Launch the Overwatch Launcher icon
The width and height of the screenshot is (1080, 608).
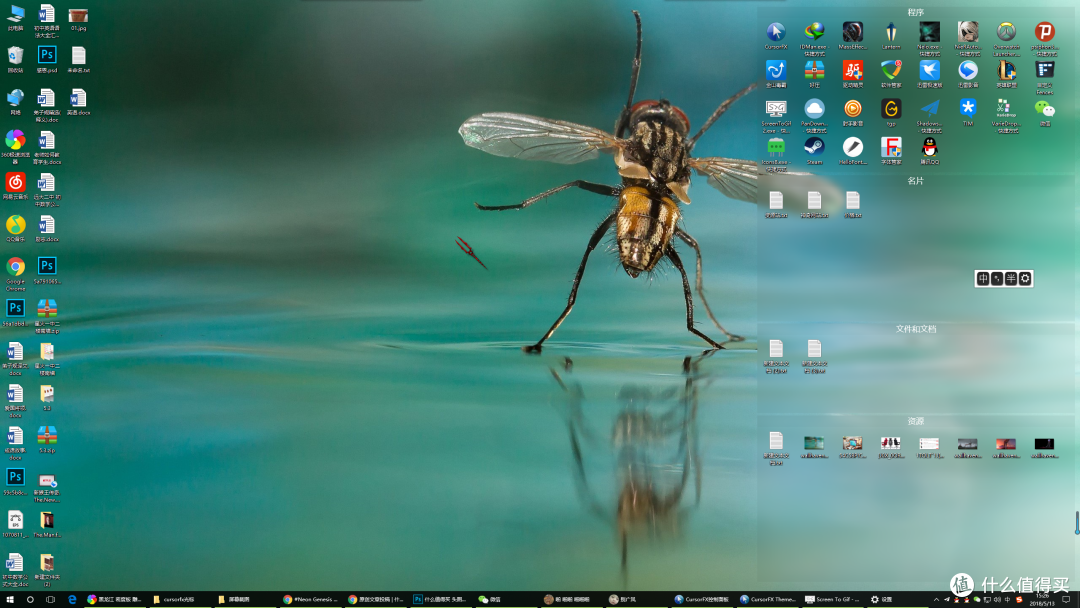pos(1006,32)
